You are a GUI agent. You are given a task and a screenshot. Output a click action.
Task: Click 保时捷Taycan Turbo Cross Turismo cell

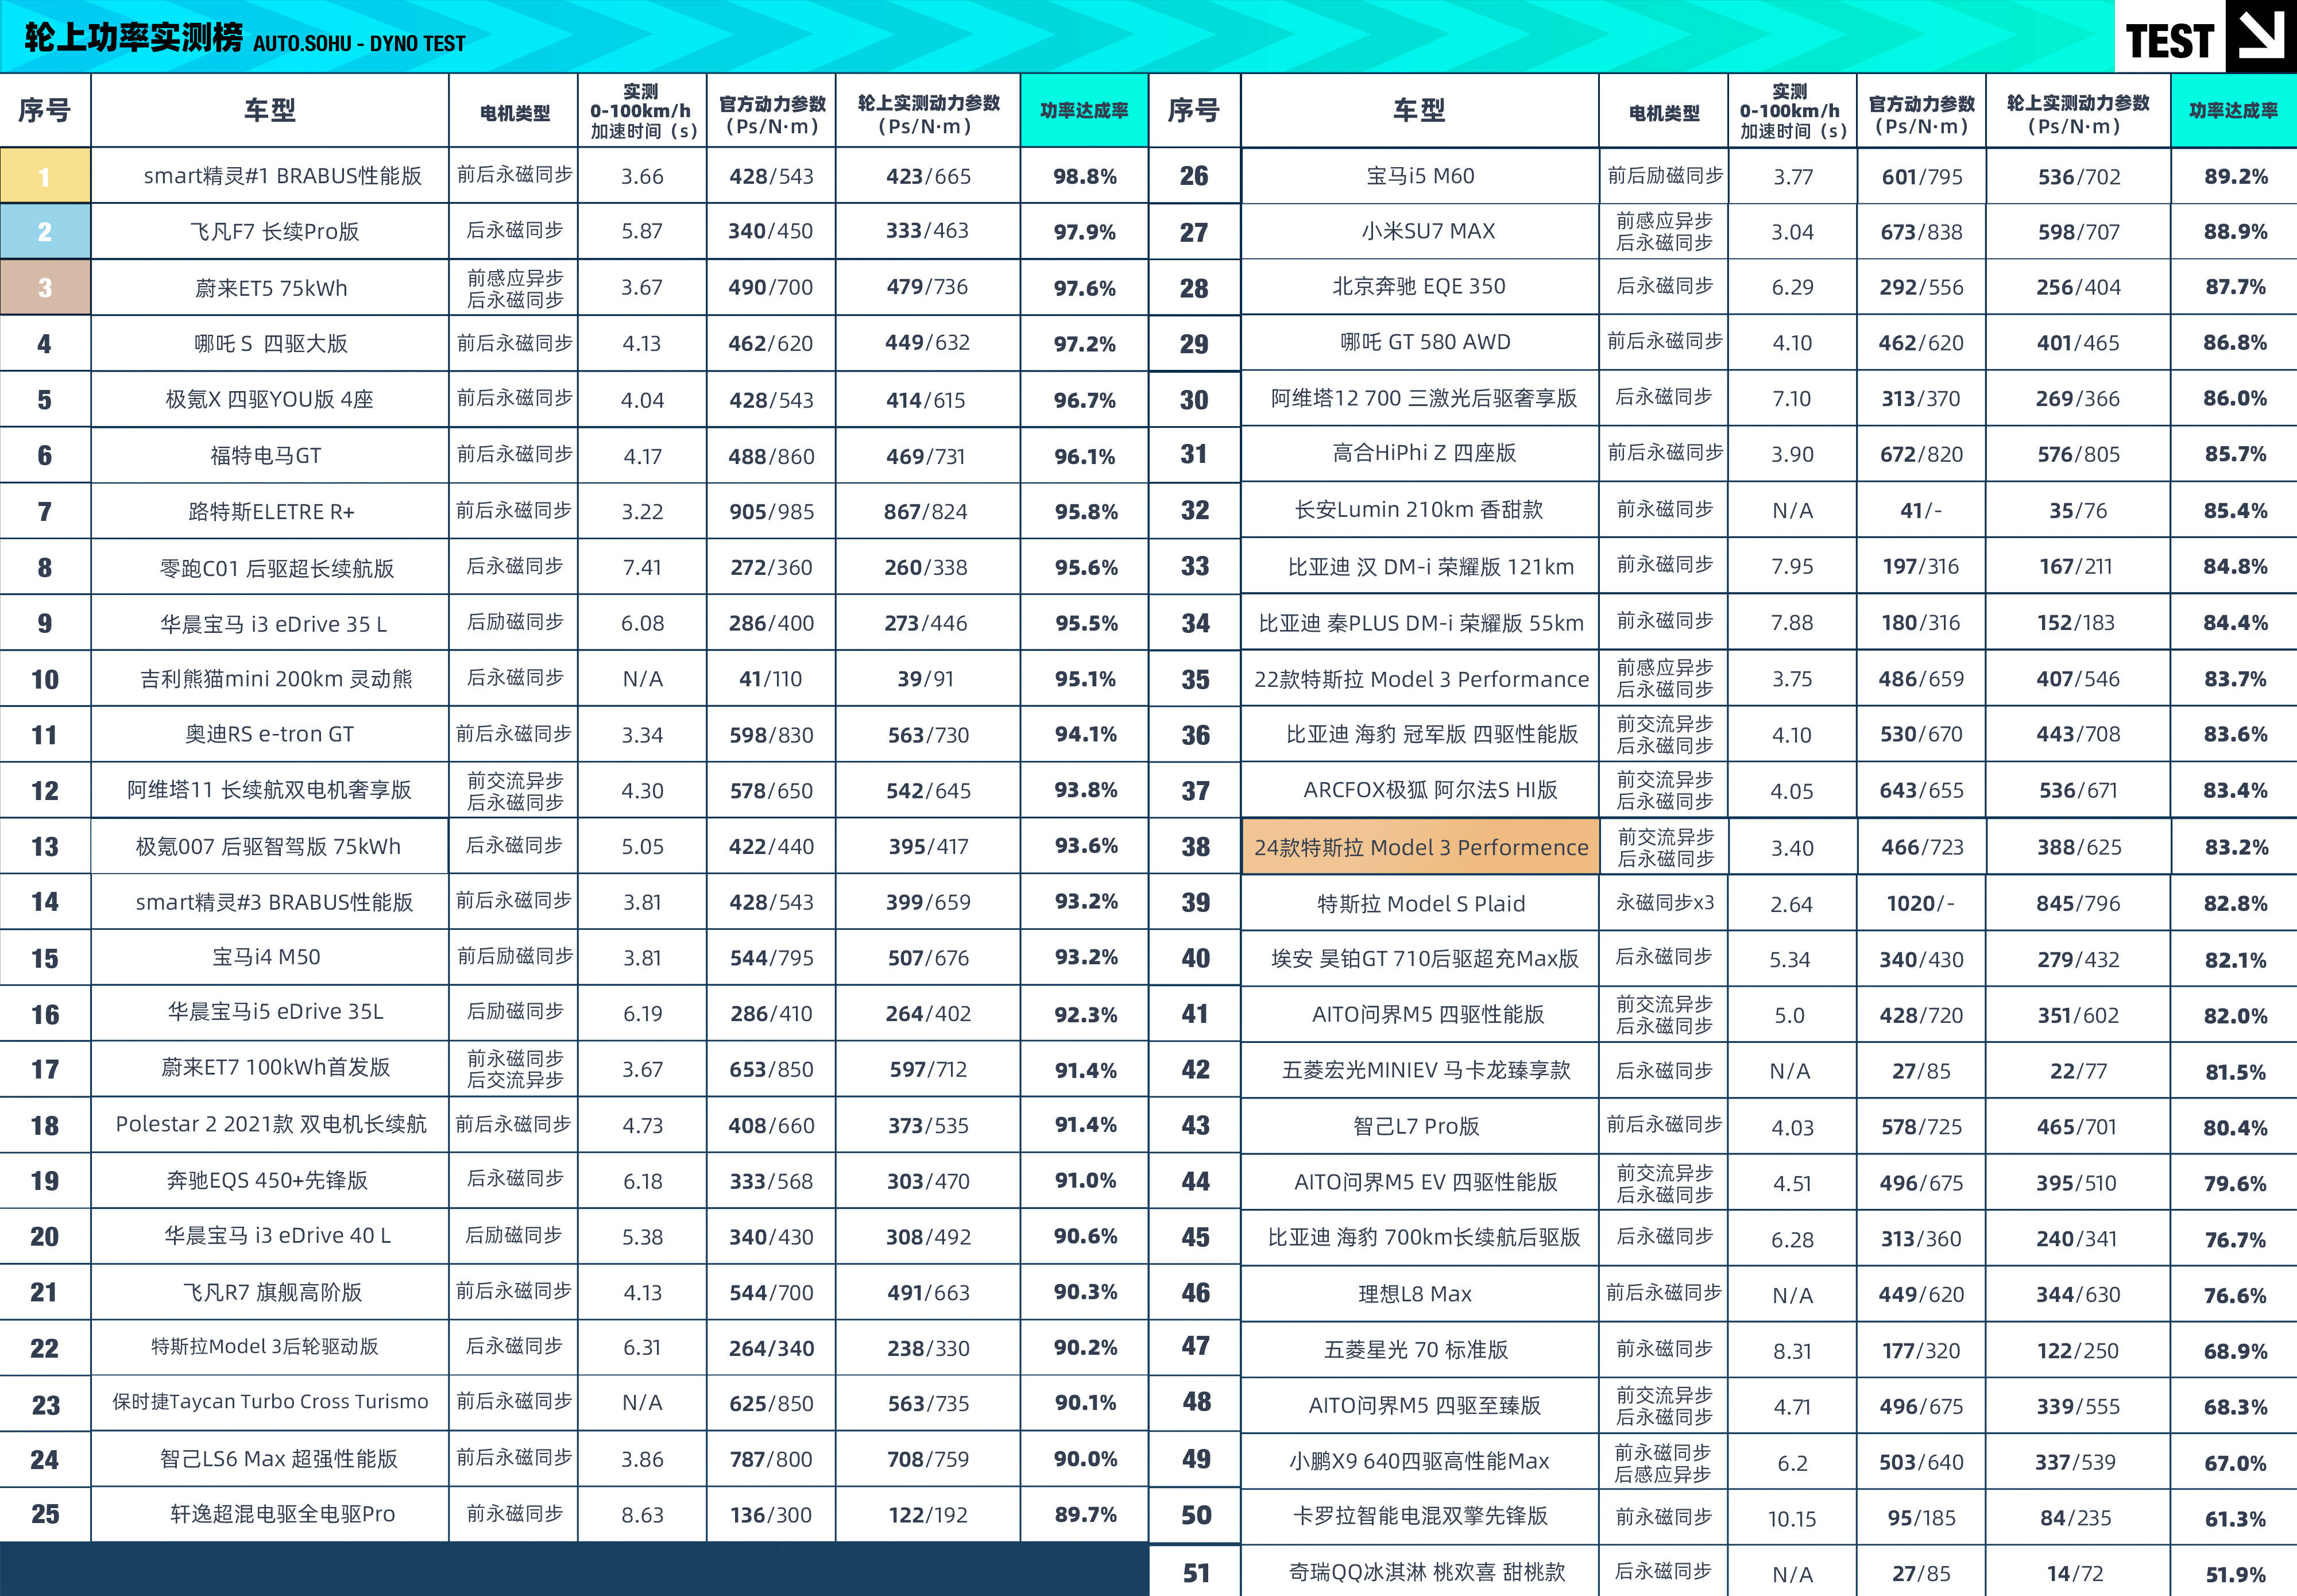coord(270,1402)
